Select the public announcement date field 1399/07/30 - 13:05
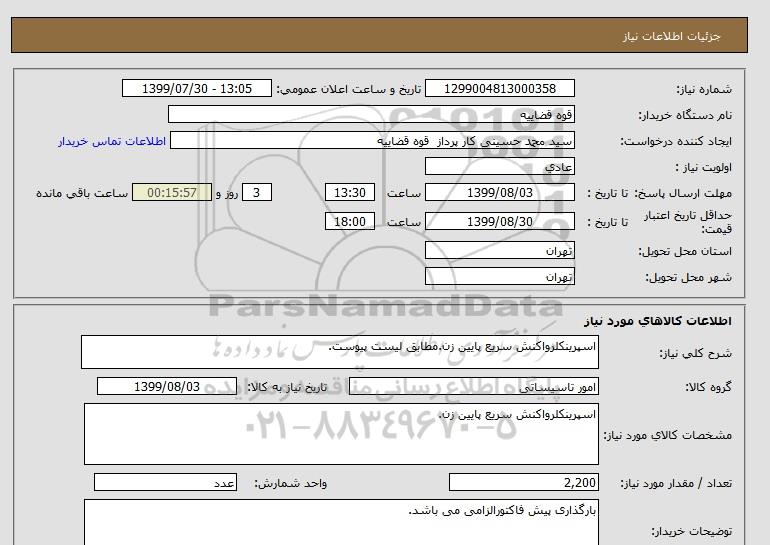 click(x=196, y=88)
